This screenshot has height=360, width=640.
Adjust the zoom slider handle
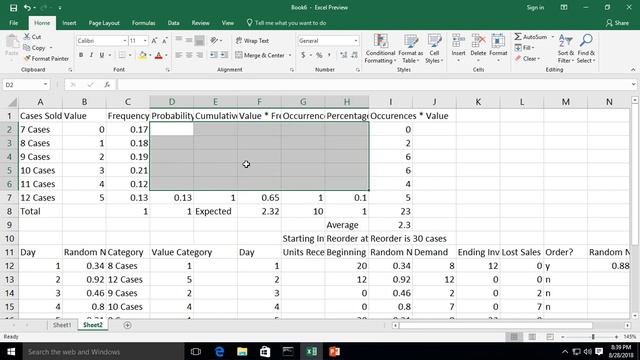pyautogui.click(x=593, y=337)
